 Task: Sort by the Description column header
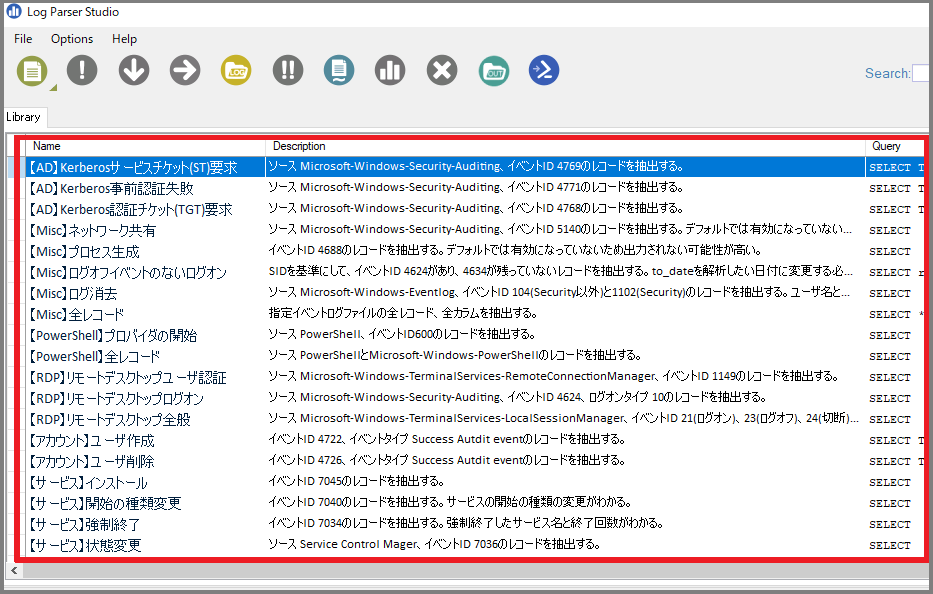pos(565,146)
